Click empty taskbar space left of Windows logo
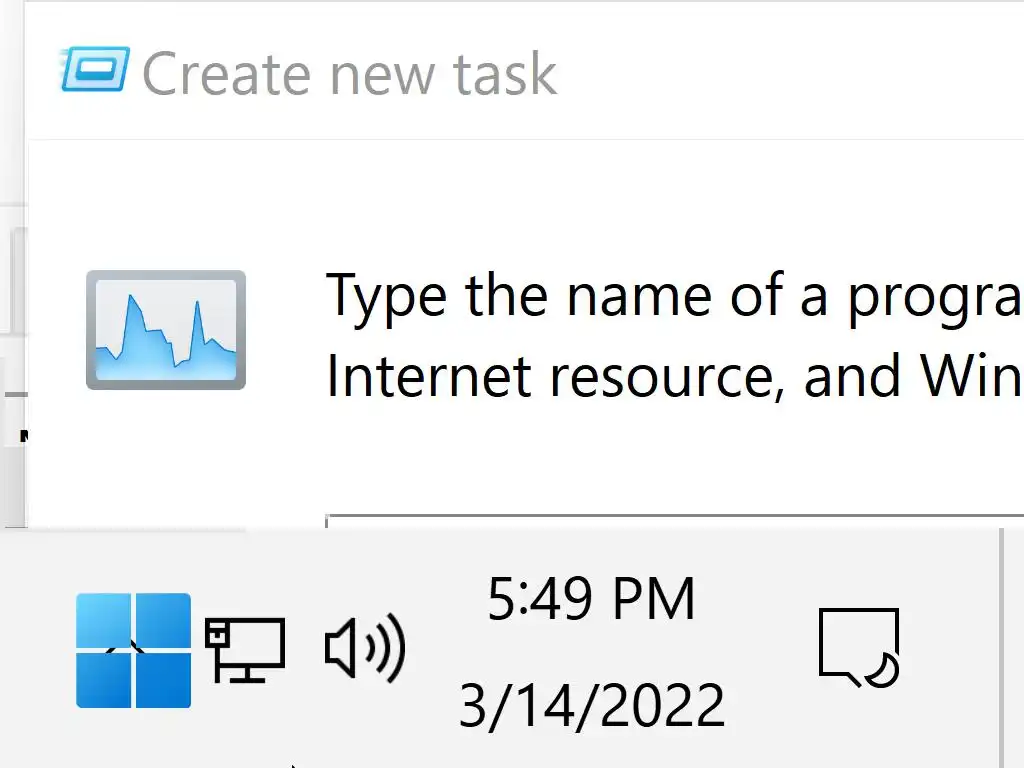The image size is (1024, 768). (x=36, y=650)
